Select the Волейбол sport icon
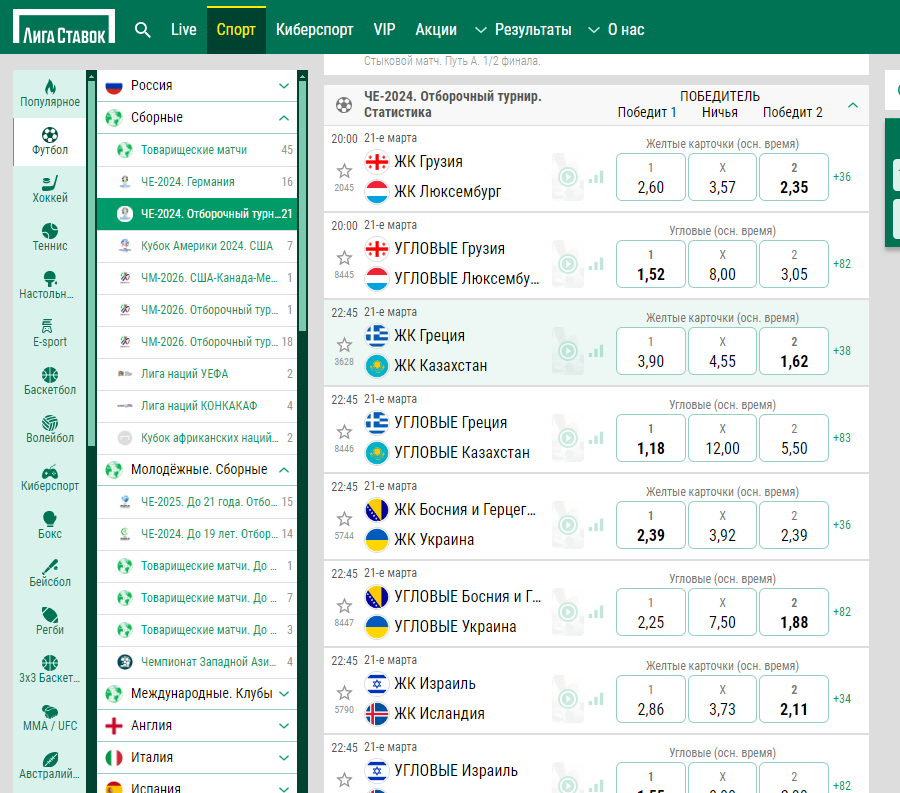The height and width of the screenshot is (793, 900). pyautogui.click(x=50, y=423)
